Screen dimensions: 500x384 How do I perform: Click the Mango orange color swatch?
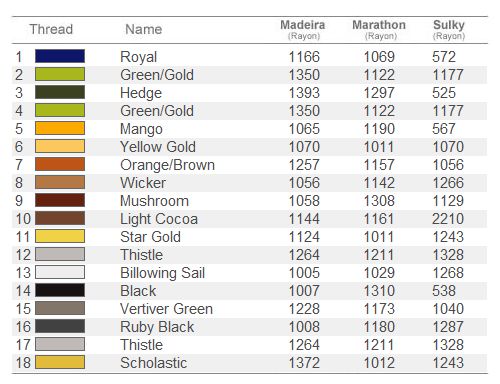click(x=60, y=128)
